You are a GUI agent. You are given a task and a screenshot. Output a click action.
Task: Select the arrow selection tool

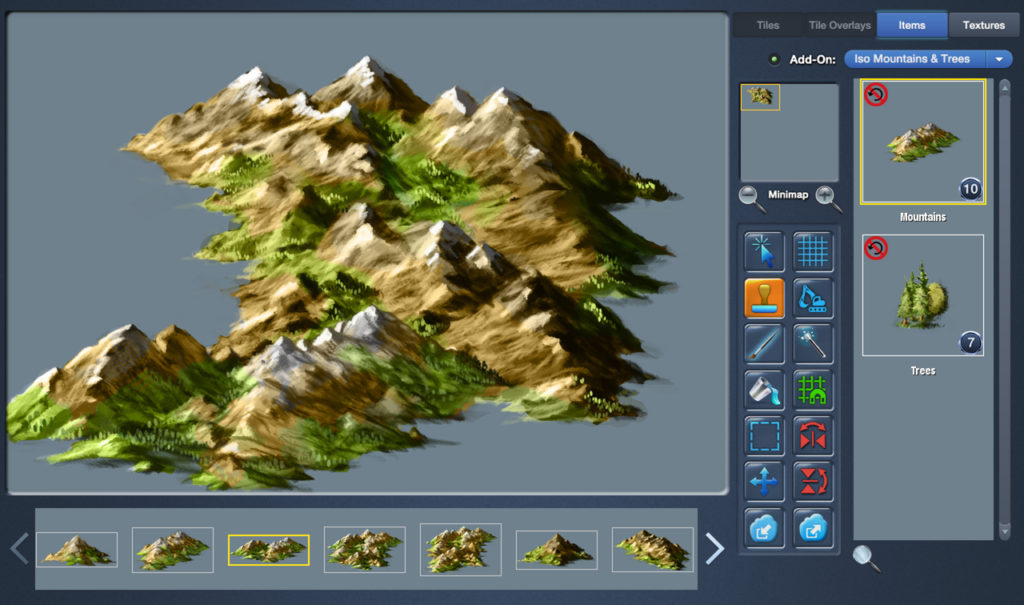[764, 251]
